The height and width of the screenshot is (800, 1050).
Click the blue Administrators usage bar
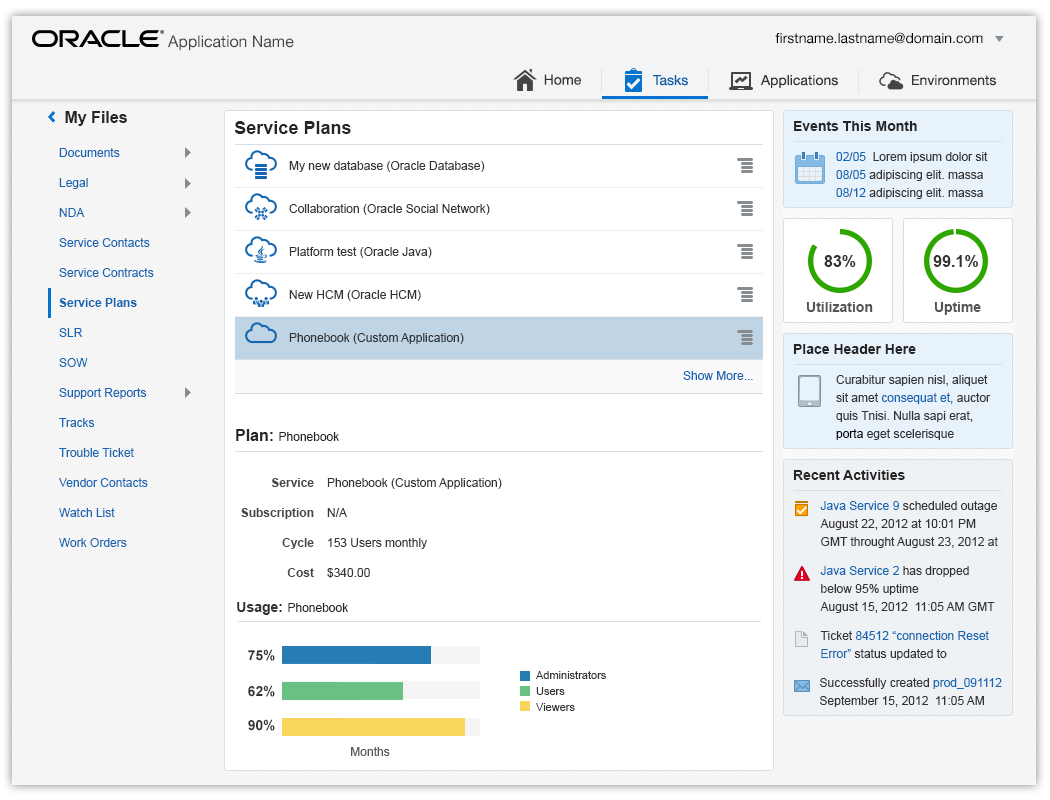[x=356, y=655]
